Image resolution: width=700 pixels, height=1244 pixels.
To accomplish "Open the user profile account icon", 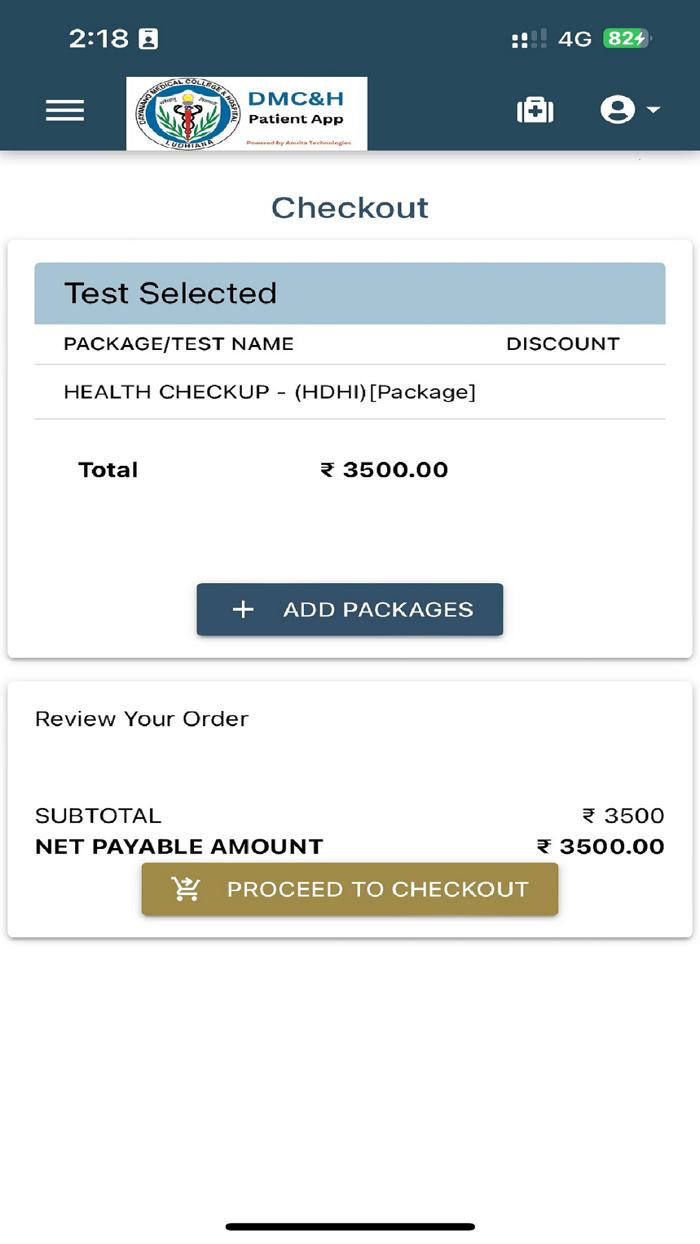I will [617, 110].
